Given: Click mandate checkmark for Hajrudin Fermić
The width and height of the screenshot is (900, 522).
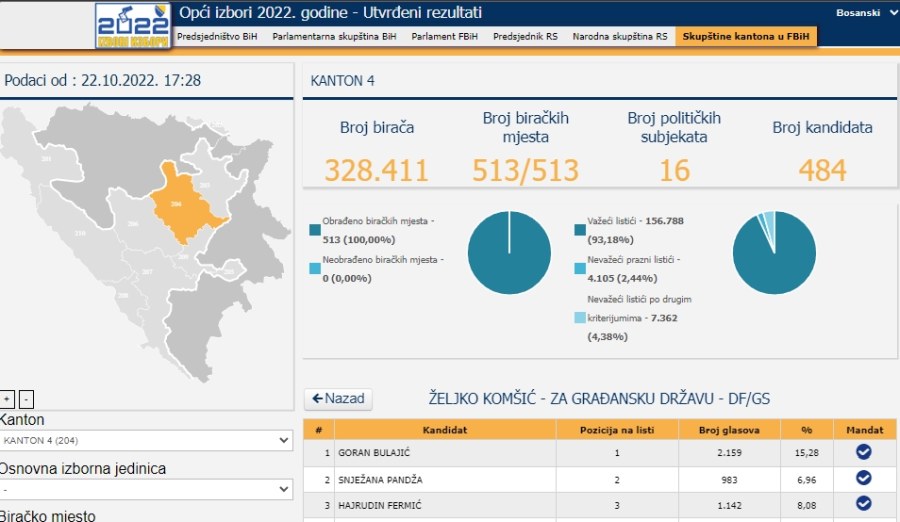Looking at the screenshot, I should tap(863, 504).
